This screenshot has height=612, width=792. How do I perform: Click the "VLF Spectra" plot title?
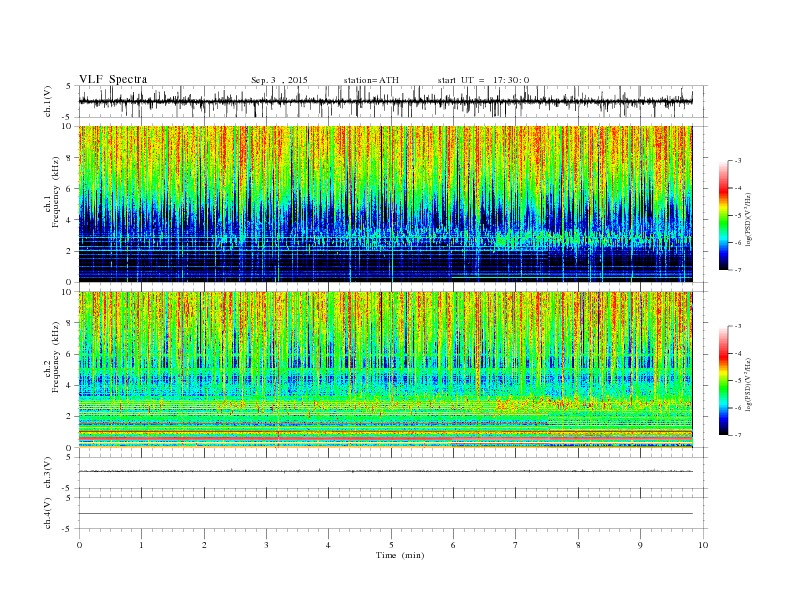tap(113, 79)
